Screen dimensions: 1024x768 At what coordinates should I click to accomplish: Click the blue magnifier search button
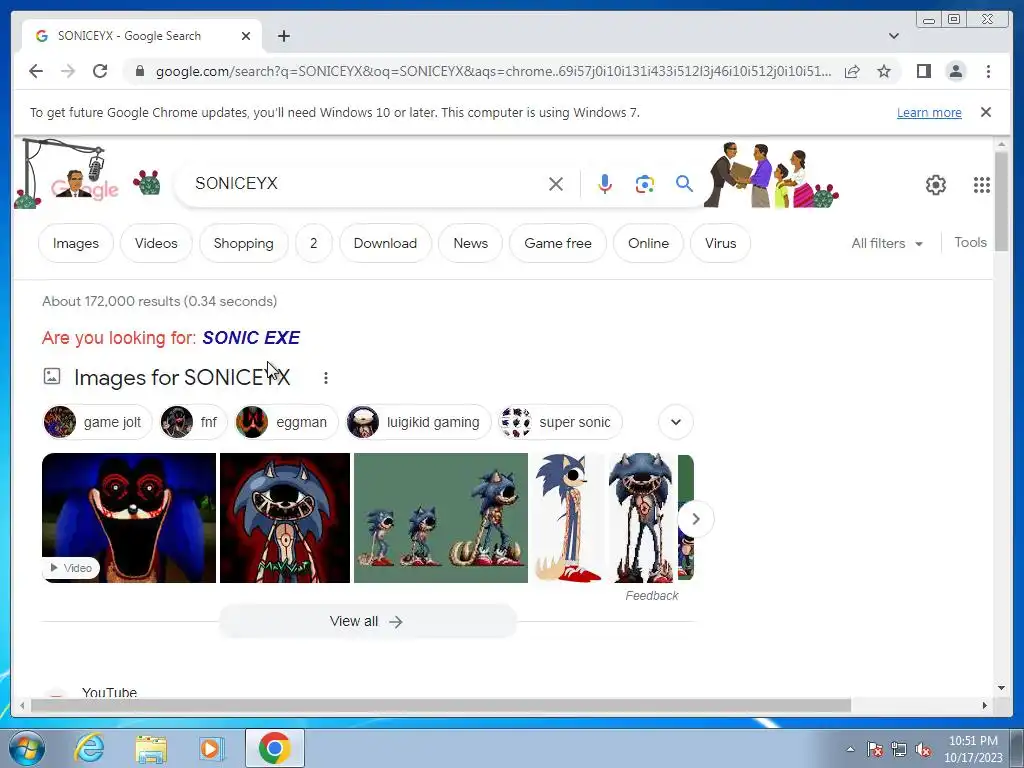click(x=684, y=184)
